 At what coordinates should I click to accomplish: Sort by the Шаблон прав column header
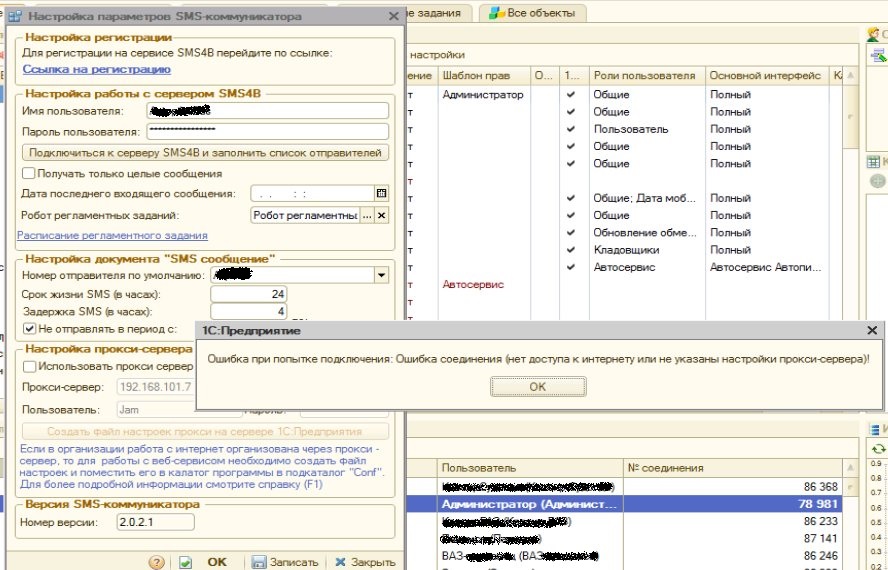point(484,75)
